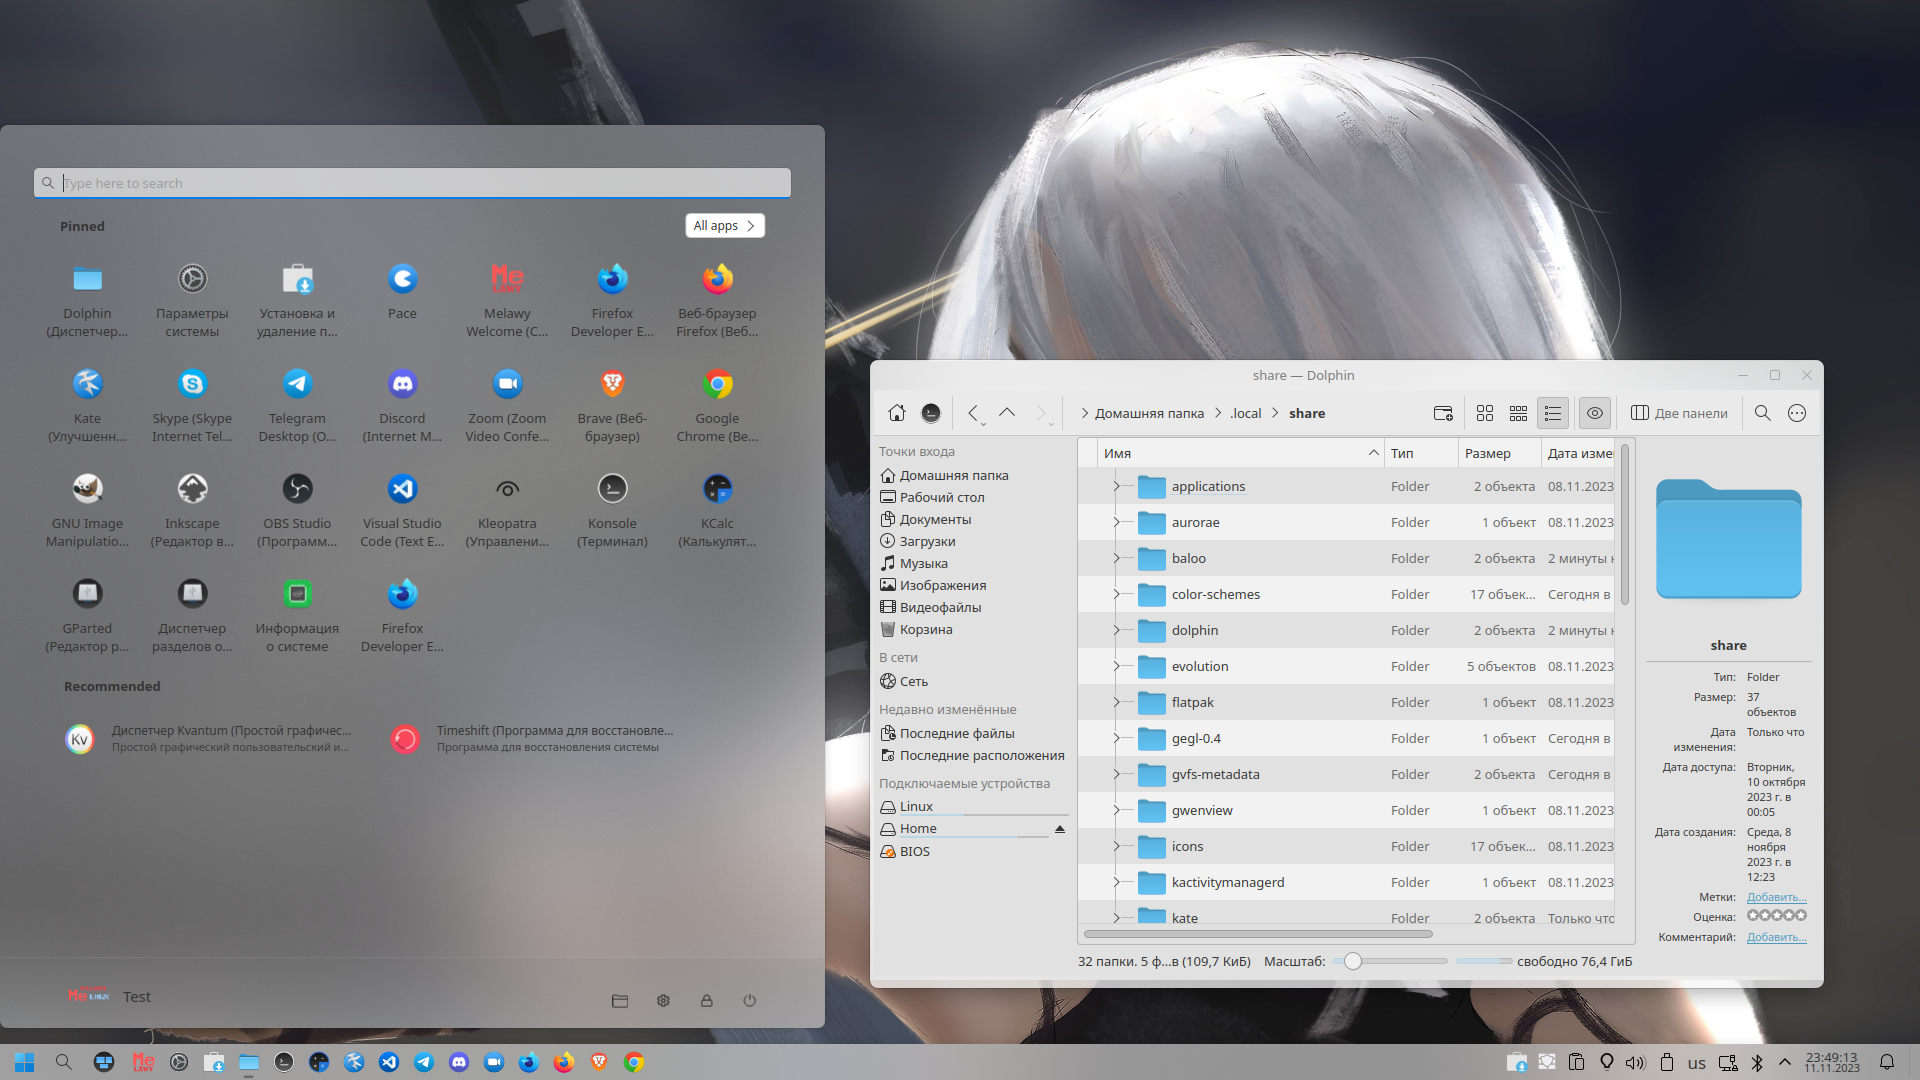The image size is (1920, 1080).
Task: Click the new folder toolbar icon
Action: (1443, 413)
